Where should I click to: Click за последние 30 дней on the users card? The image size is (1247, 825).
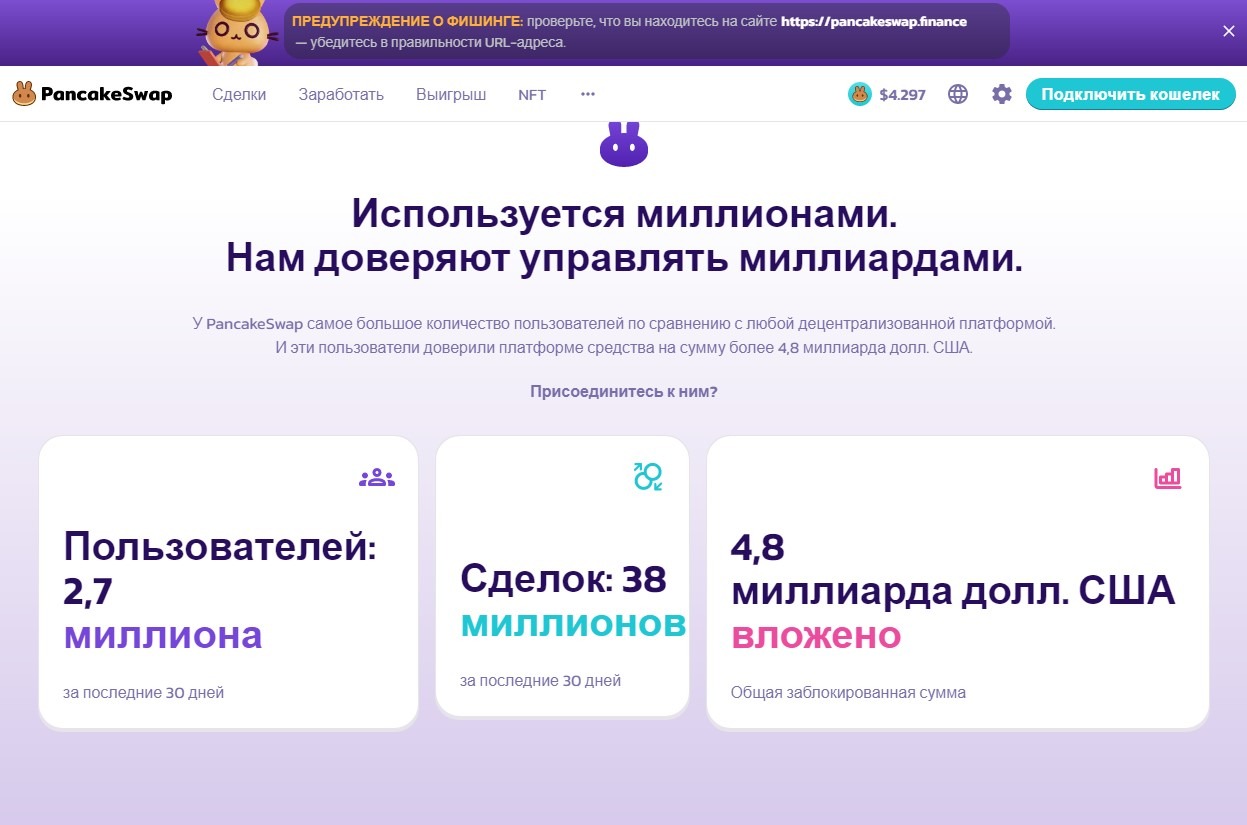point(143,692)
